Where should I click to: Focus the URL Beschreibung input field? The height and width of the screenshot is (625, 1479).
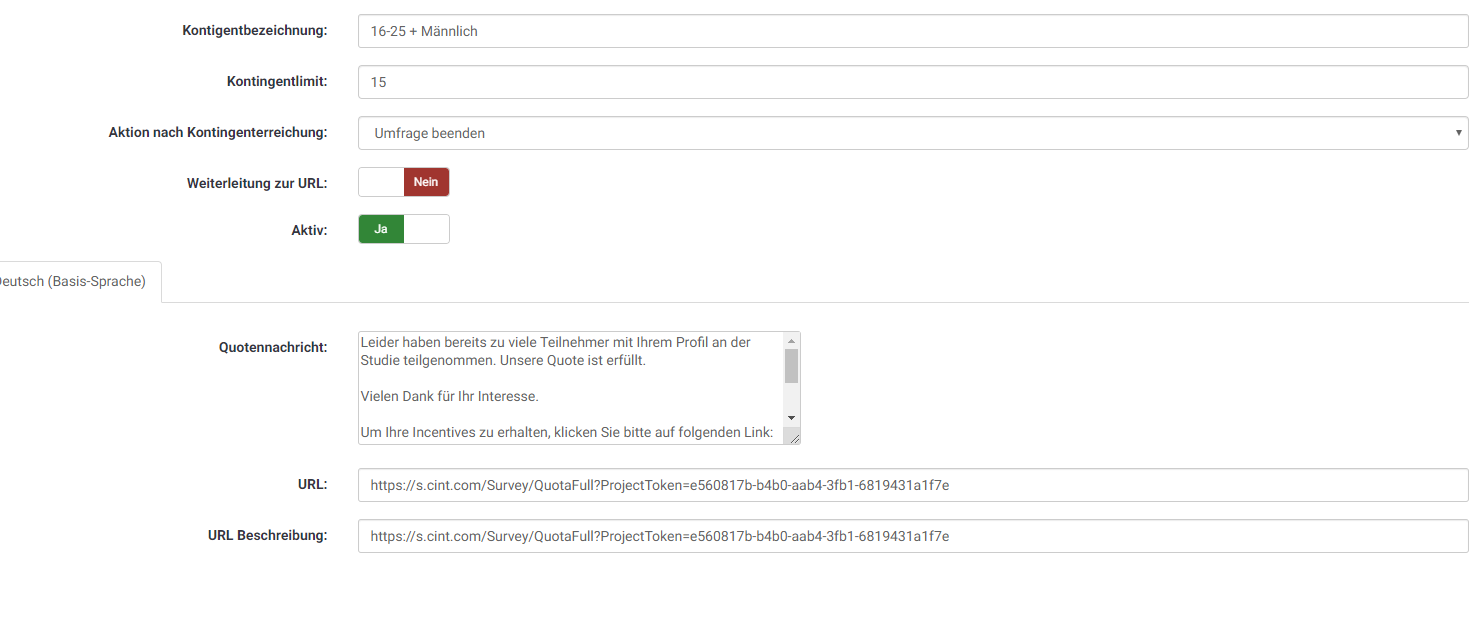[x=912, y=536]
